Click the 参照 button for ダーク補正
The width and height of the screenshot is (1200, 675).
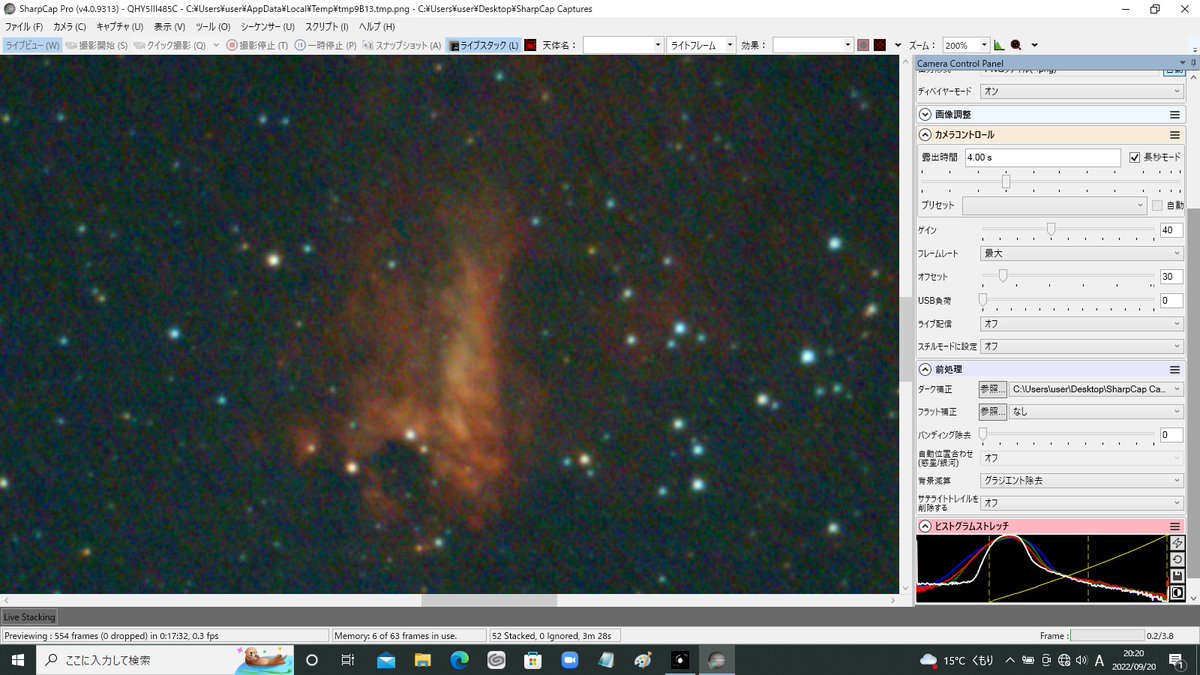pos(992,388)
